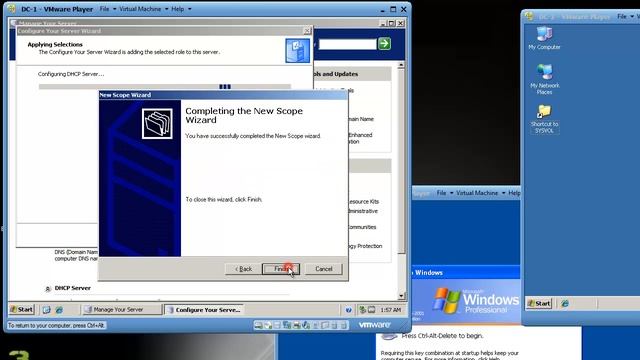Open dropdown arrow beside Help in DC-1
The height and width of the screenshot is (360, 640).
(189, 9)
